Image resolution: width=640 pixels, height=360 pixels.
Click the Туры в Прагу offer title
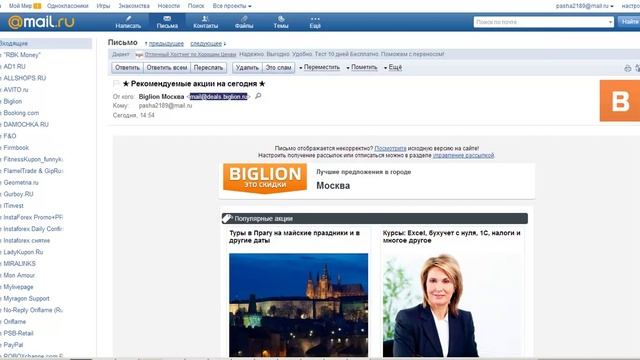pyautogui.click(x=295, y=237)
